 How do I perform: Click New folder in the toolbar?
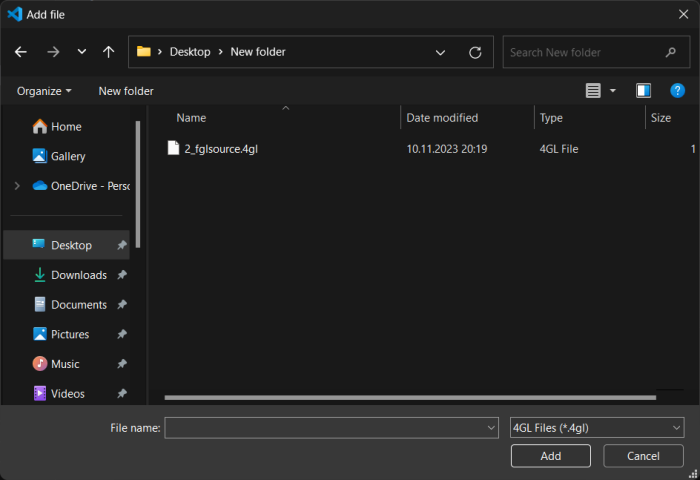(126, 91)
